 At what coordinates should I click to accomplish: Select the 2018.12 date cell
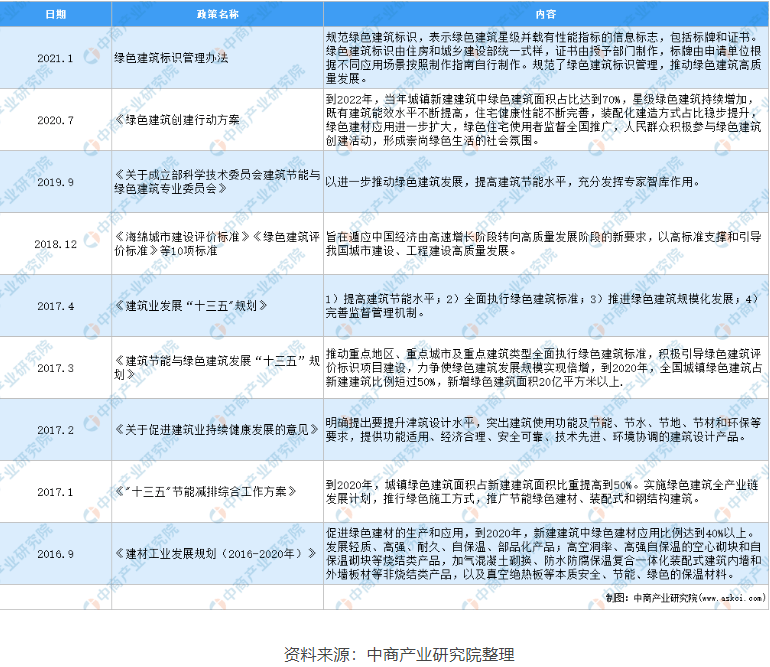[56, 243]
